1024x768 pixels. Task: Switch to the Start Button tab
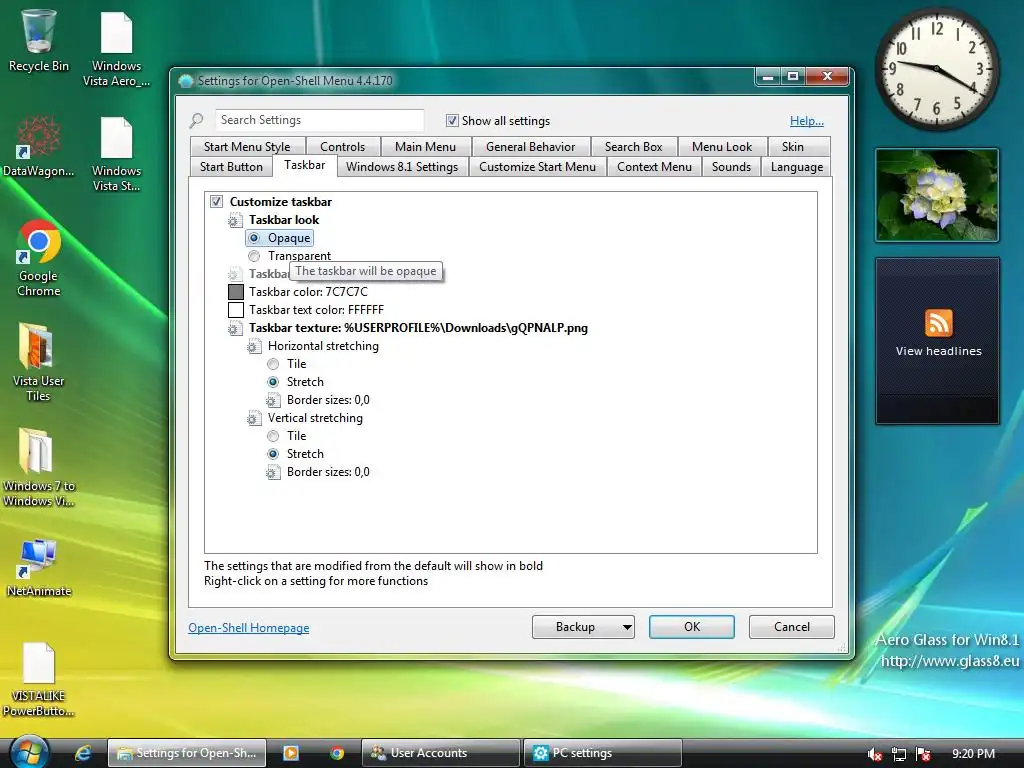point(231,167)
